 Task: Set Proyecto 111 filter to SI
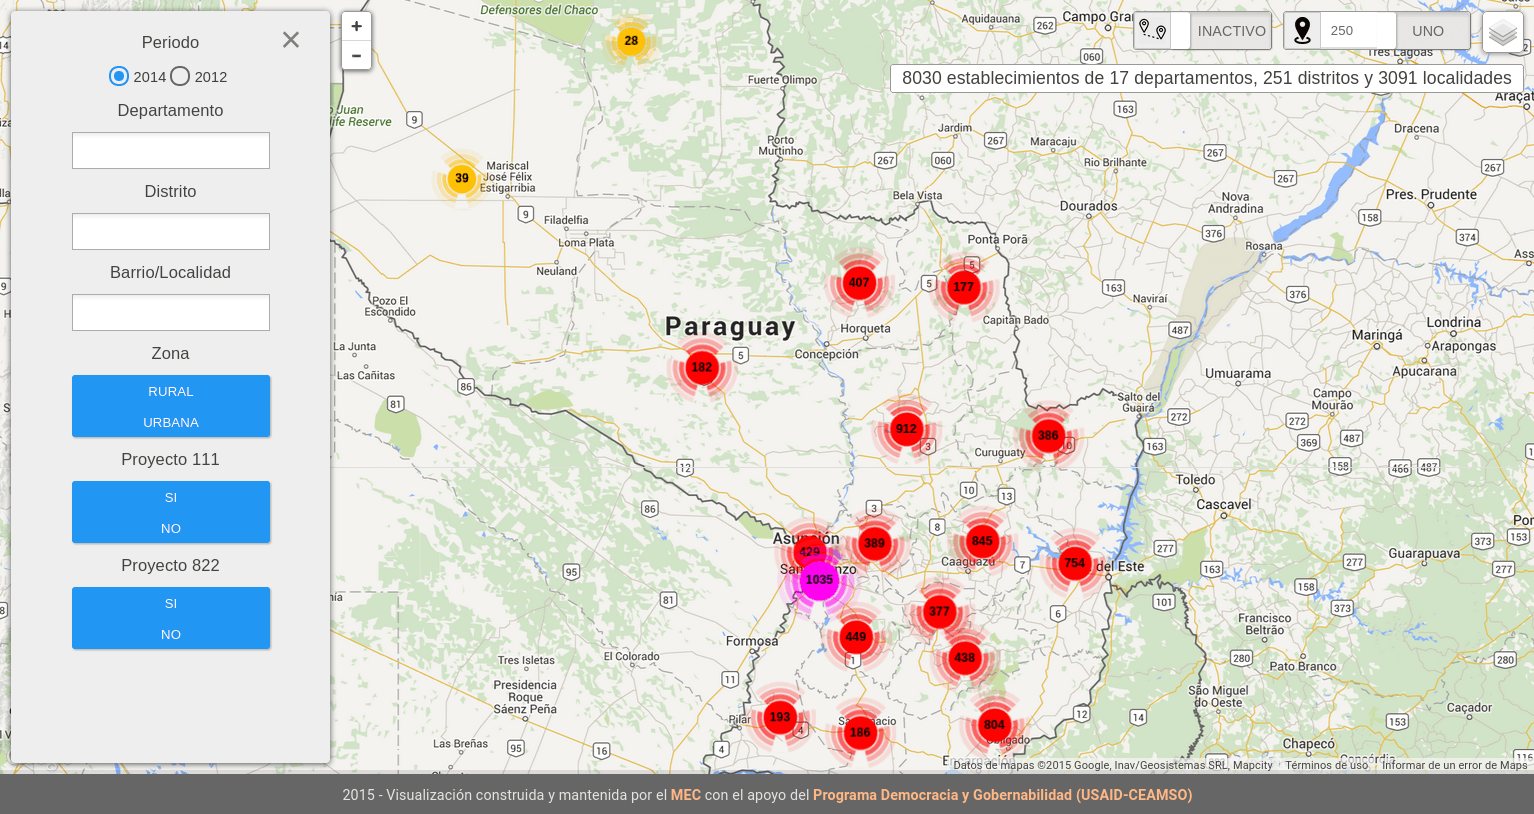[x=171, y=497]
